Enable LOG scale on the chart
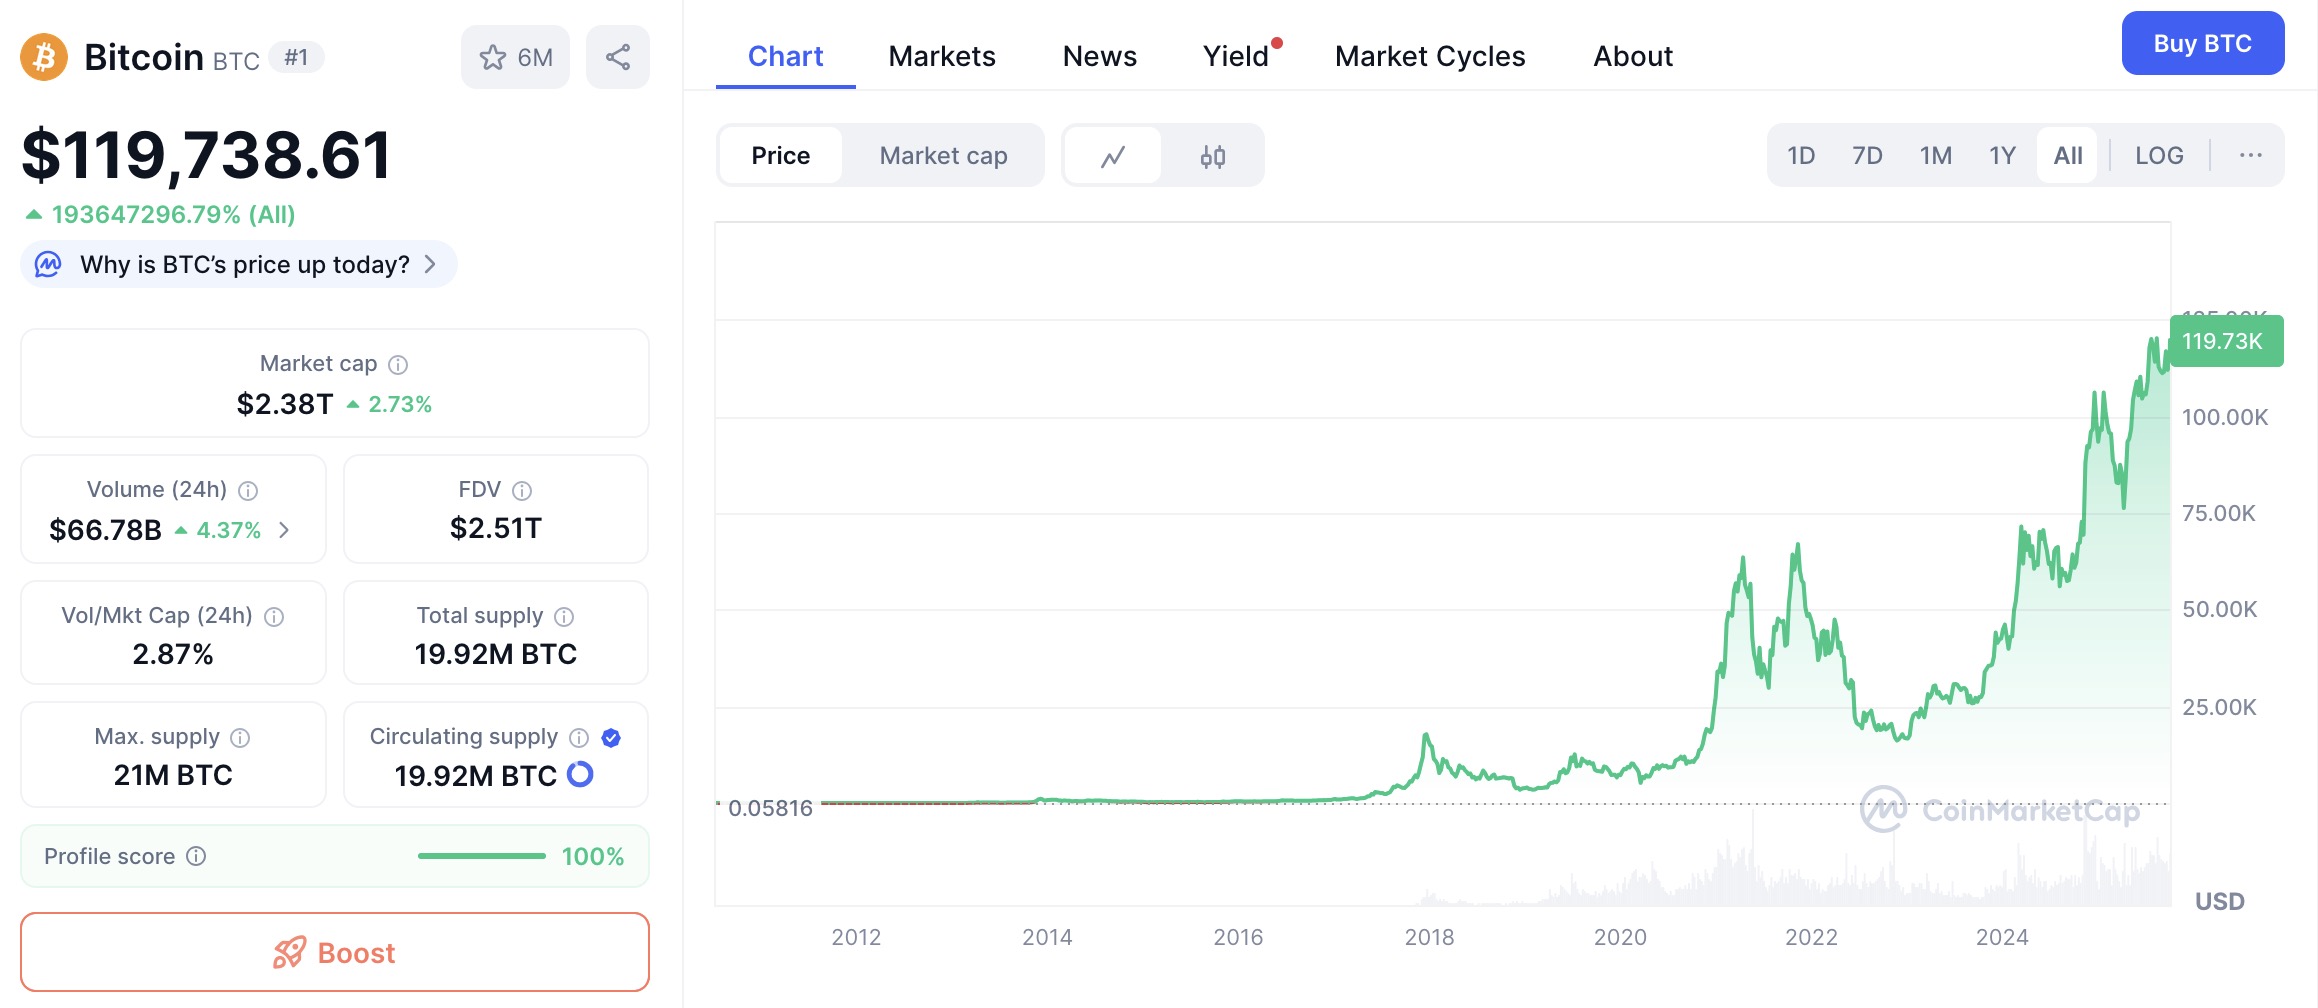This screenshot has width=2318, height=1008. point(2159,156)
